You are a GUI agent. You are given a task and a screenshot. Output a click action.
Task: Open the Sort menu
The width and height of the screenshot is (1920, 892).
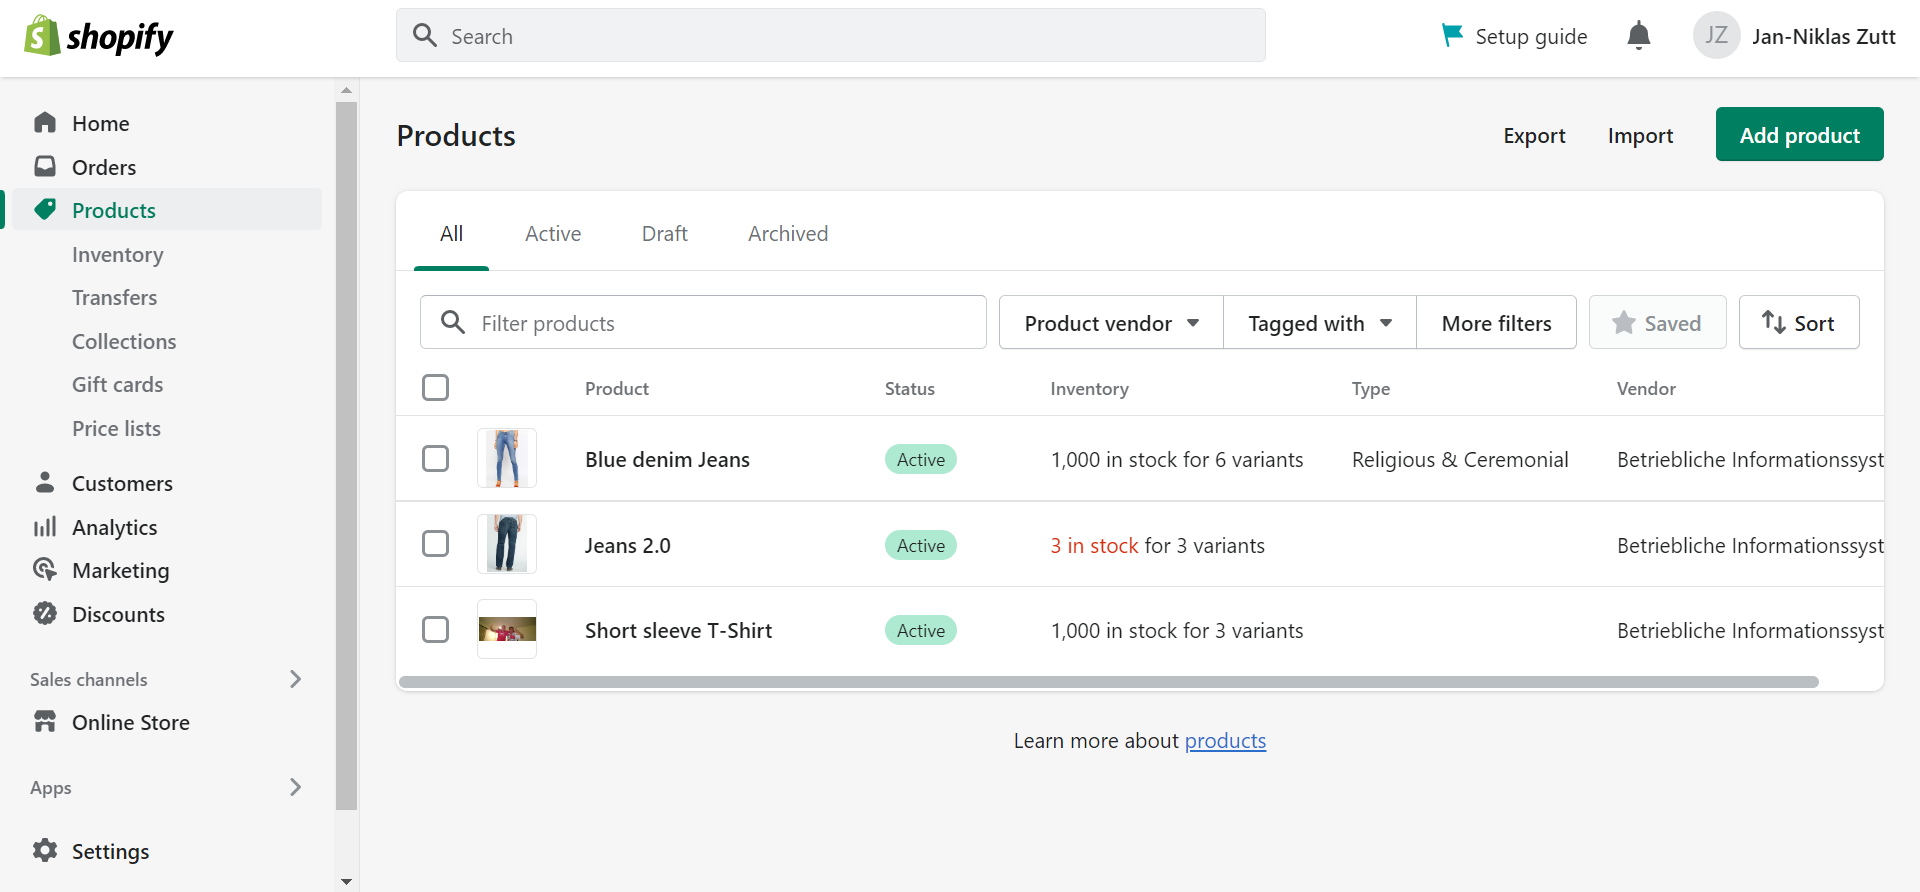pyautogui.click(x=1799, y=322)
